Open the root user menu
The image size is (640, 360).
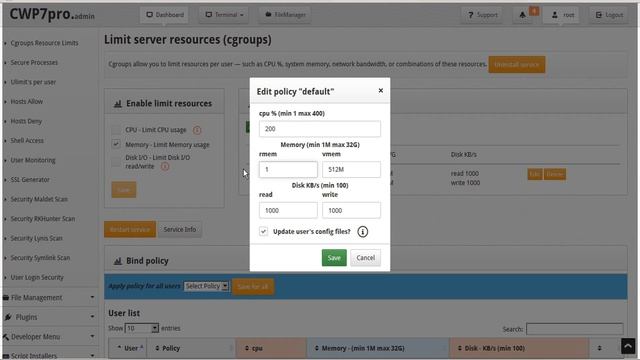pos(561,15)
